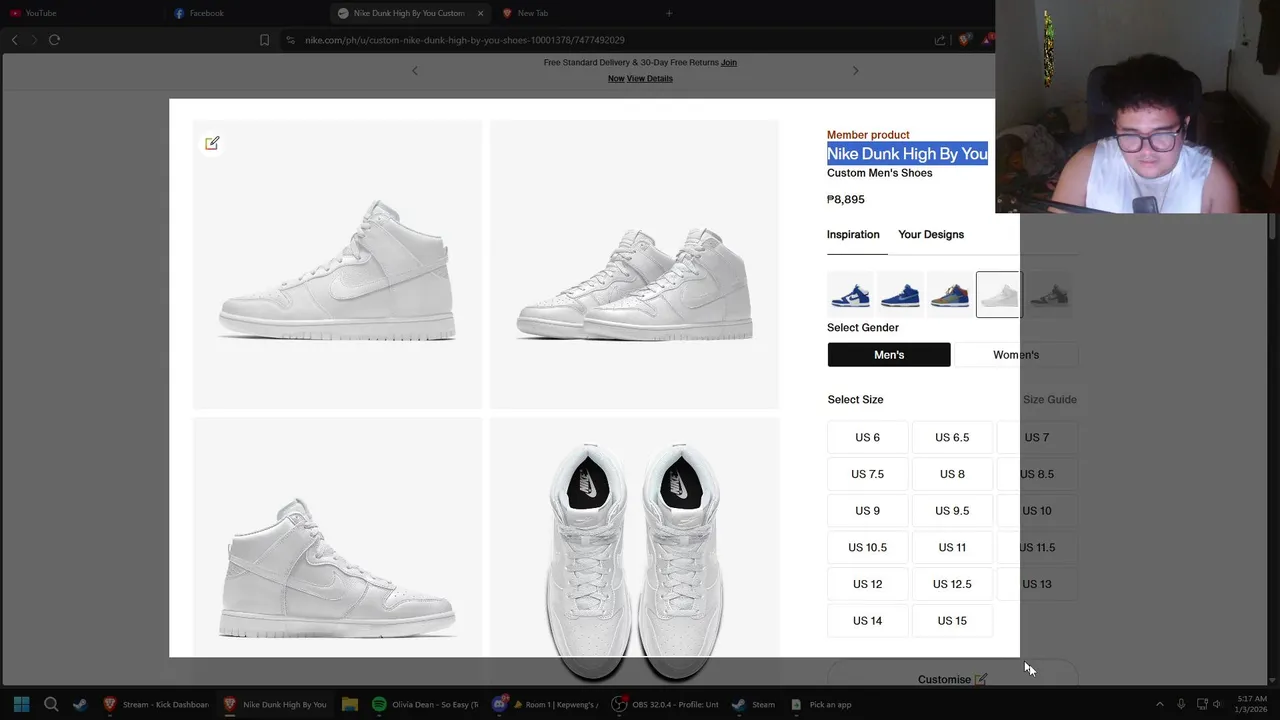Switch to the New Tab browser tab
1280x720 pixels.
tap(532, 13)
